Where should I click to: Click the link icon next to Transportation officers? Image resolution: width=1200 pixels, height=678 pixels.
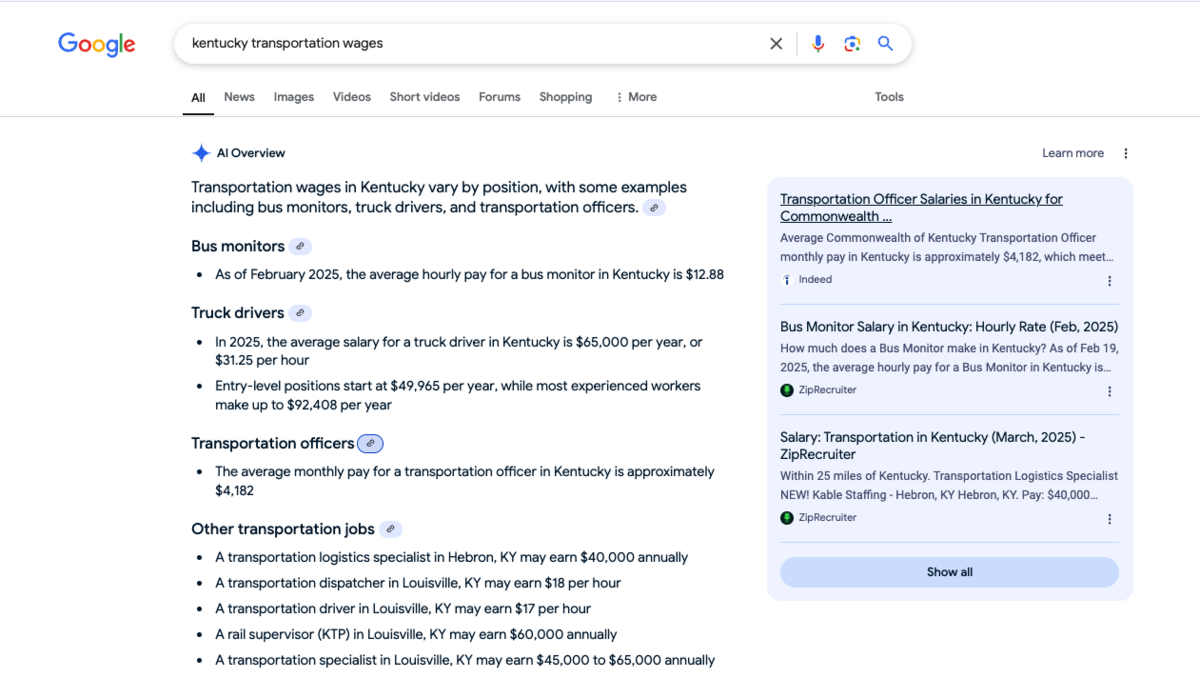(x=370, y=442)
